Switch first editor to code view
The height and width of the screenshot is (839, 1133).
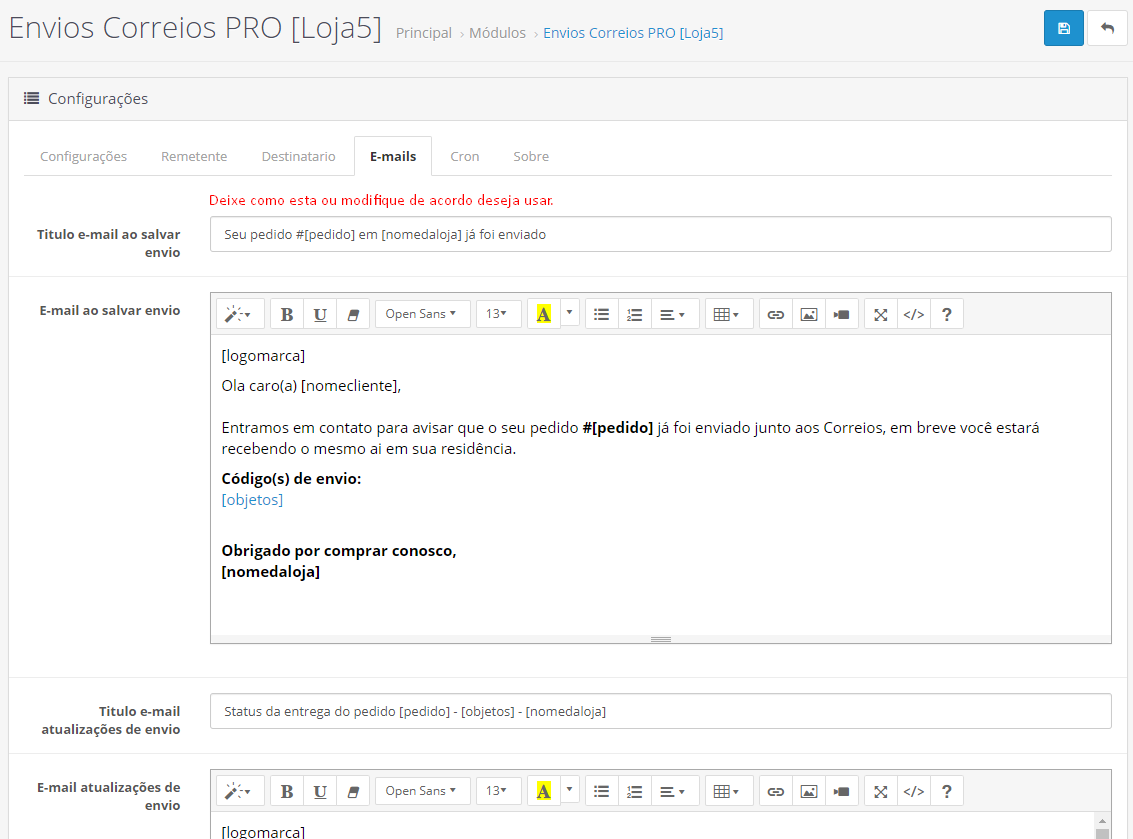pyautogui.click(x=913, y=314)
